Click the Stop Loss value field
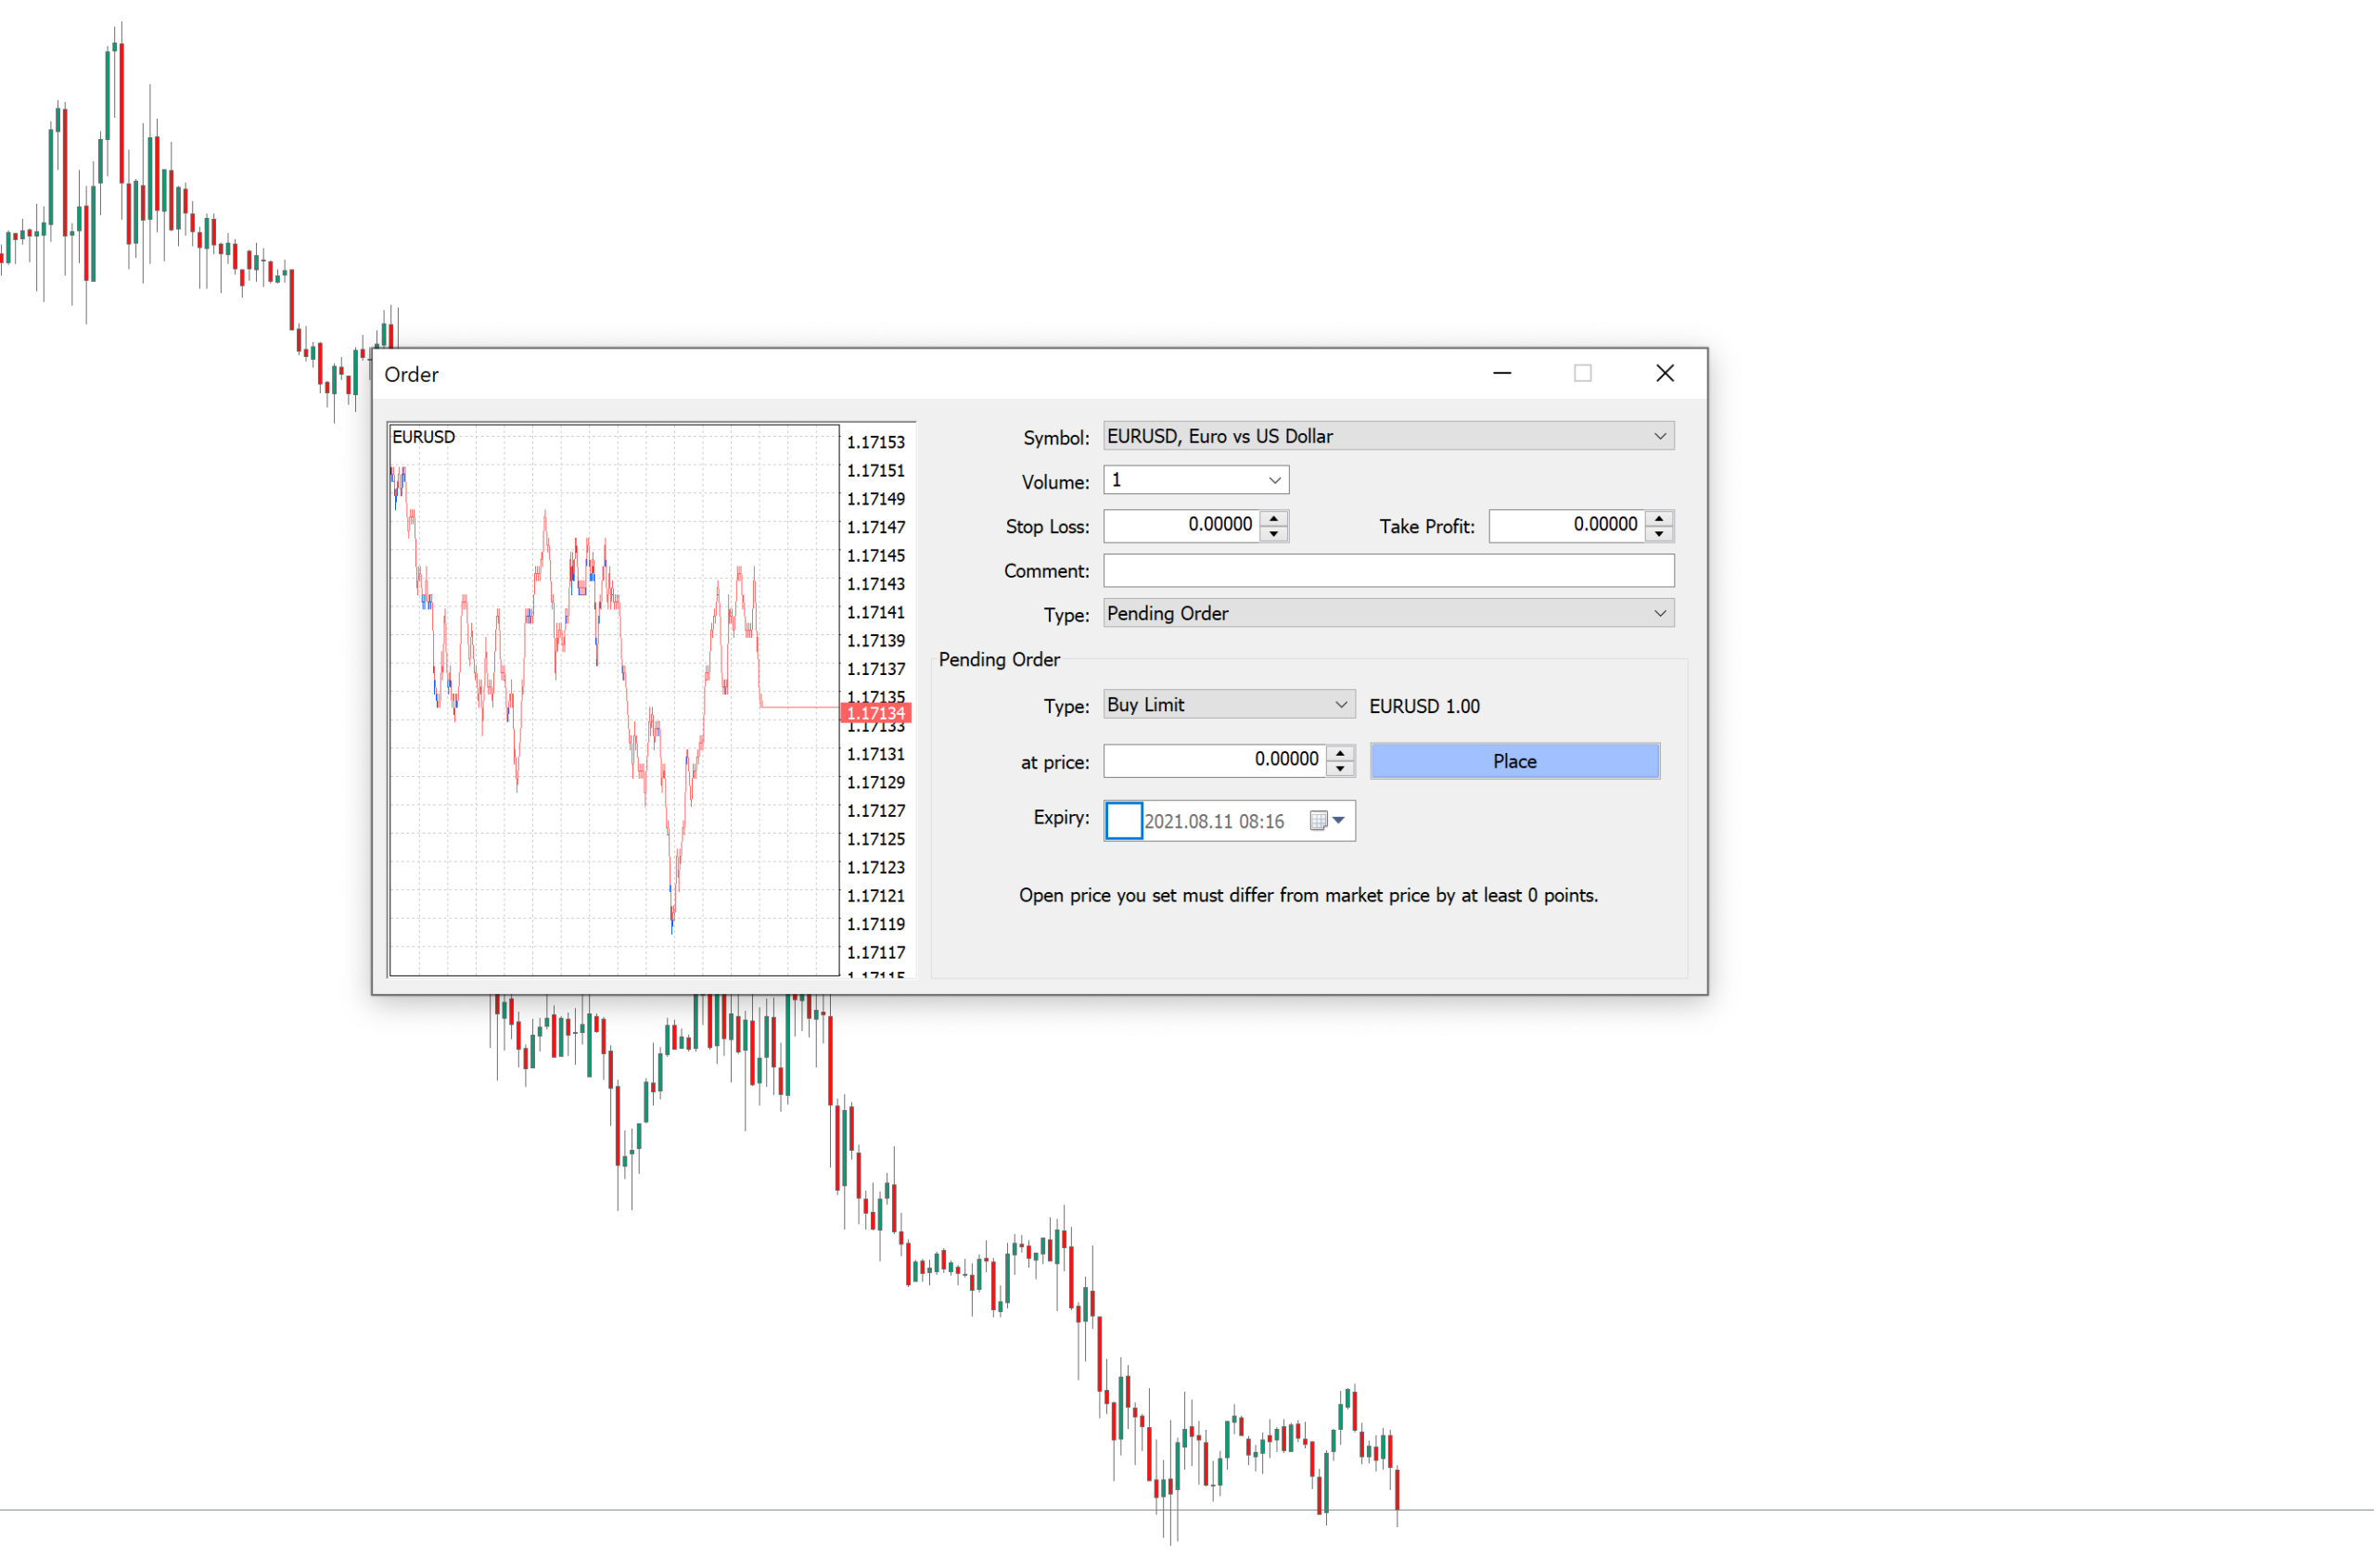This screenshot has width=2374, height=1568. point(1182,525)
